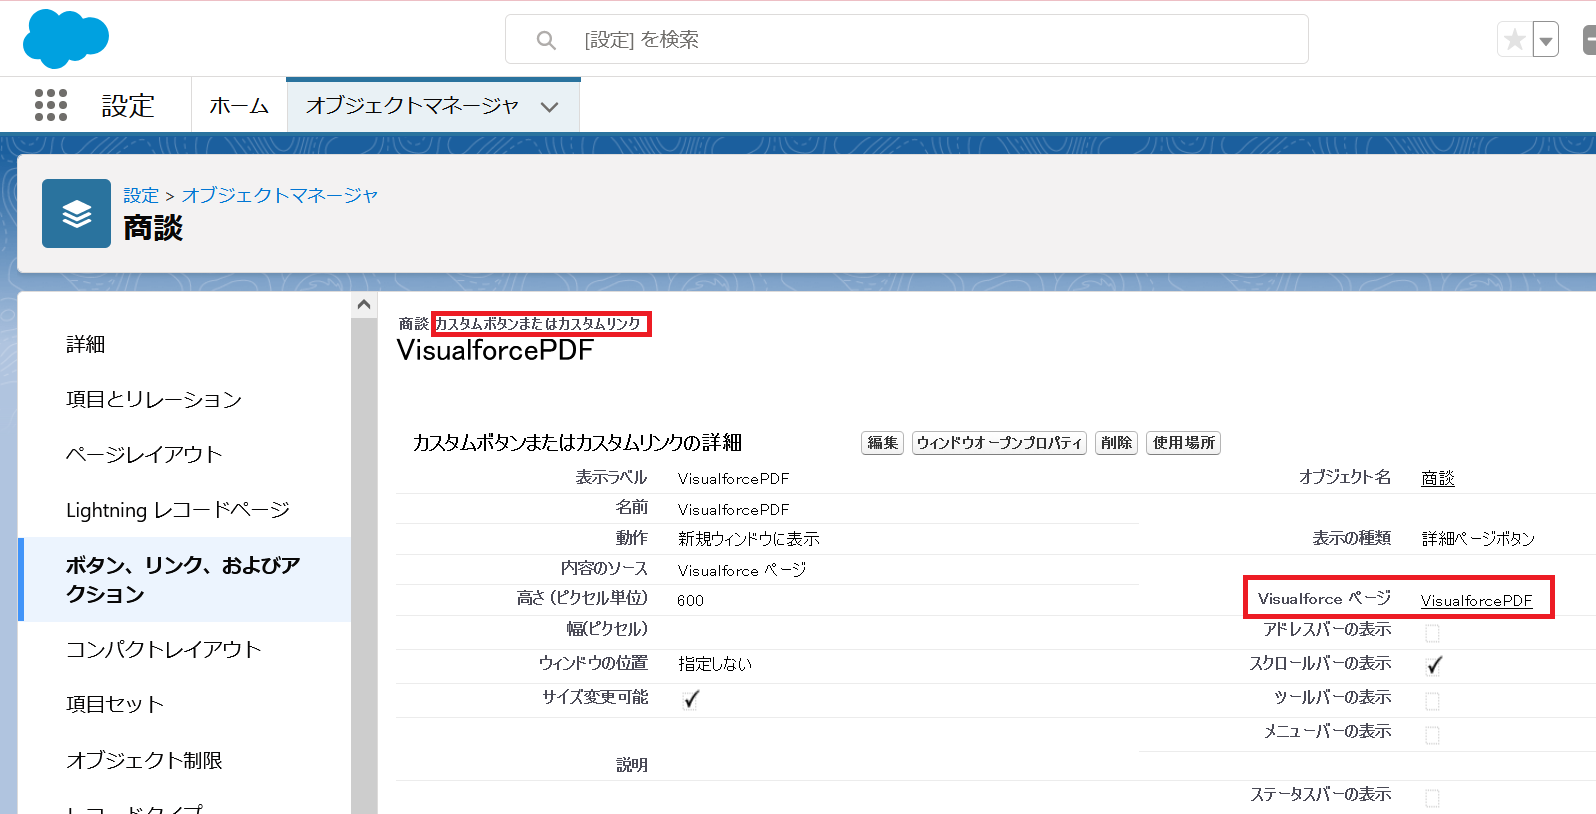Click the アドレスバーの表示 checkbox

click(1432, 633)
